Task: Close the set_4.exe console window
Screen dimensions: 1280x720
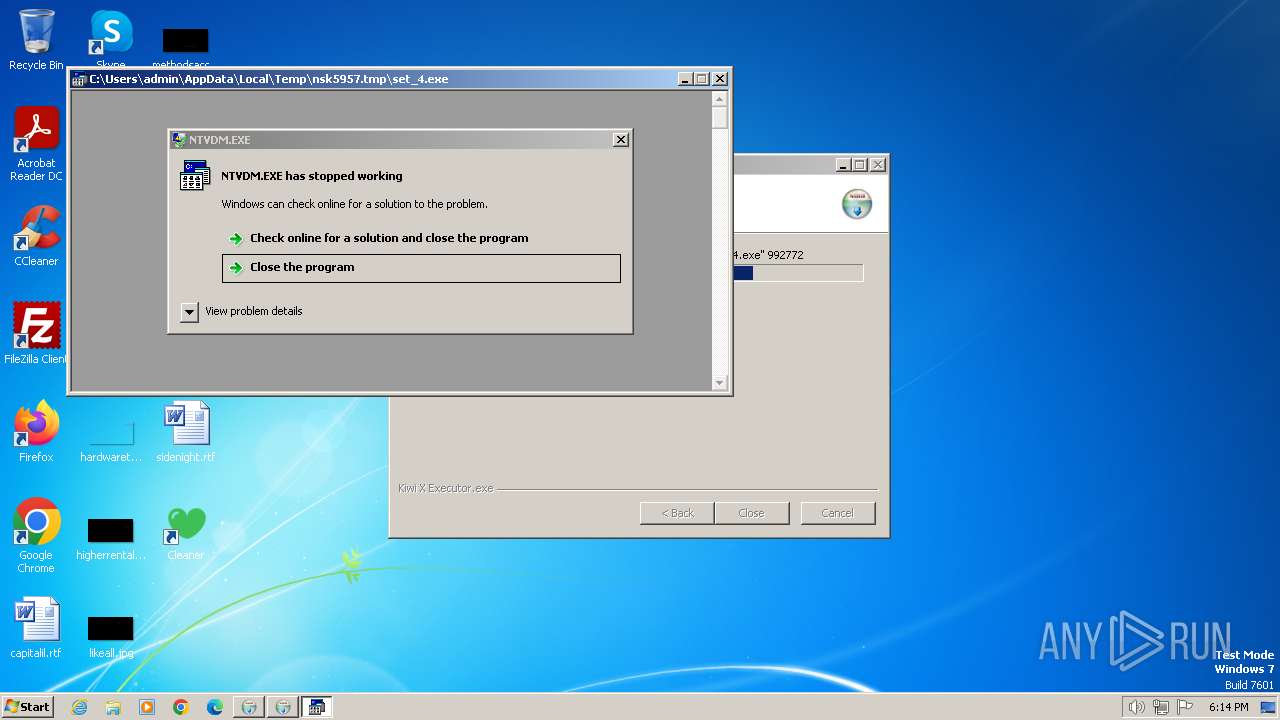Action: [x=720, y=79]
